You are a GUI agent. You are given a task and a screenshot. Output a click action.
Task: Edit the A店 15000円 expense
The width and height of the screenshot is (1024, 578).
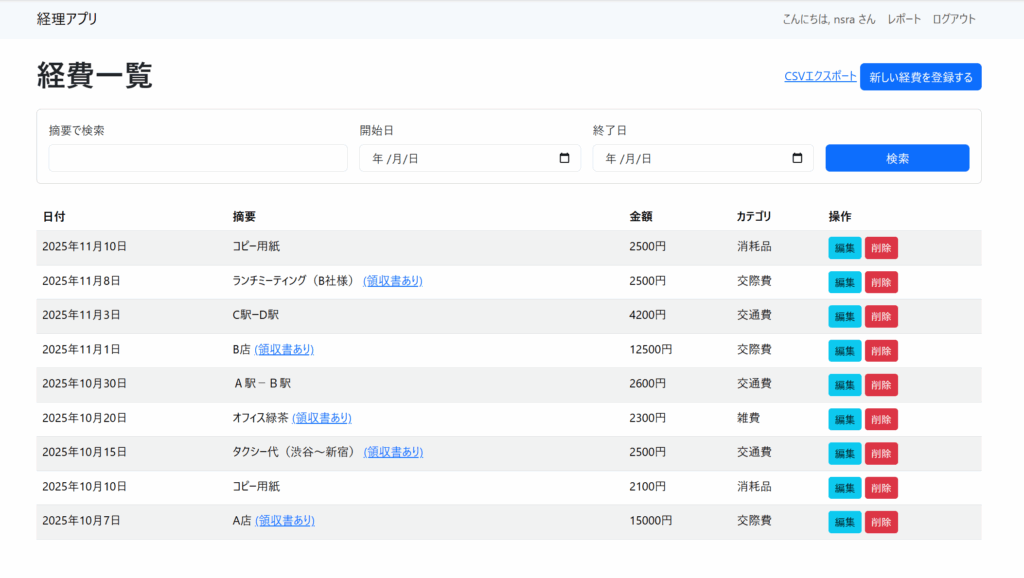coord(844,522)
